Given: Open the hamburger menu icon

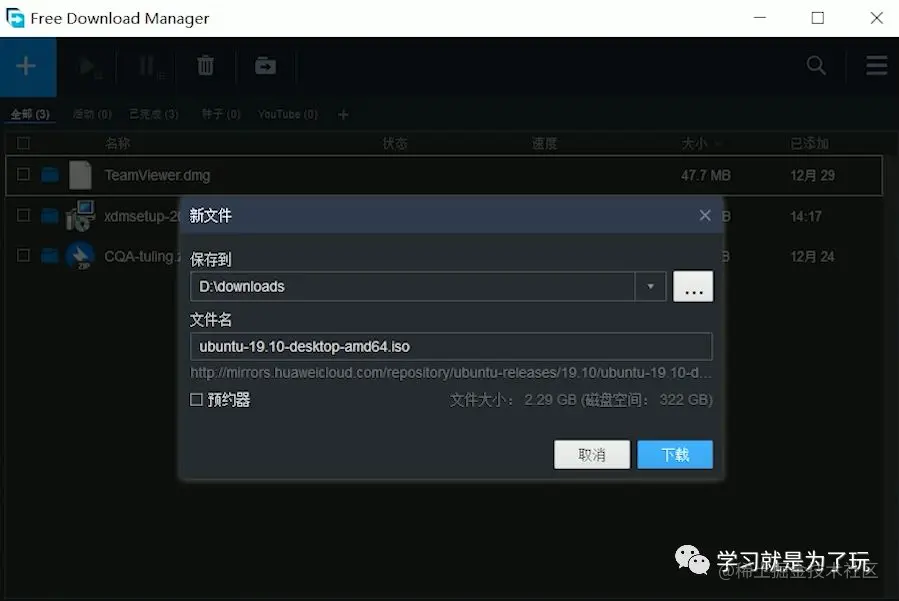Looking at the screenshot, I should 875,65.
